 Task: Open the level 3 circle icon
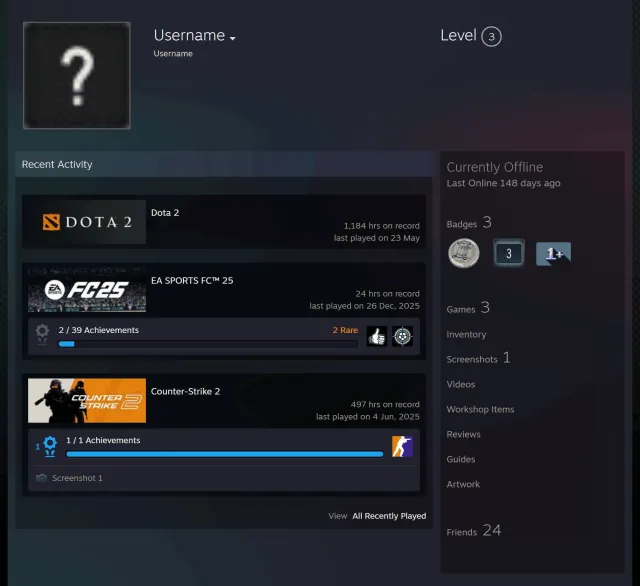[491, 37]
